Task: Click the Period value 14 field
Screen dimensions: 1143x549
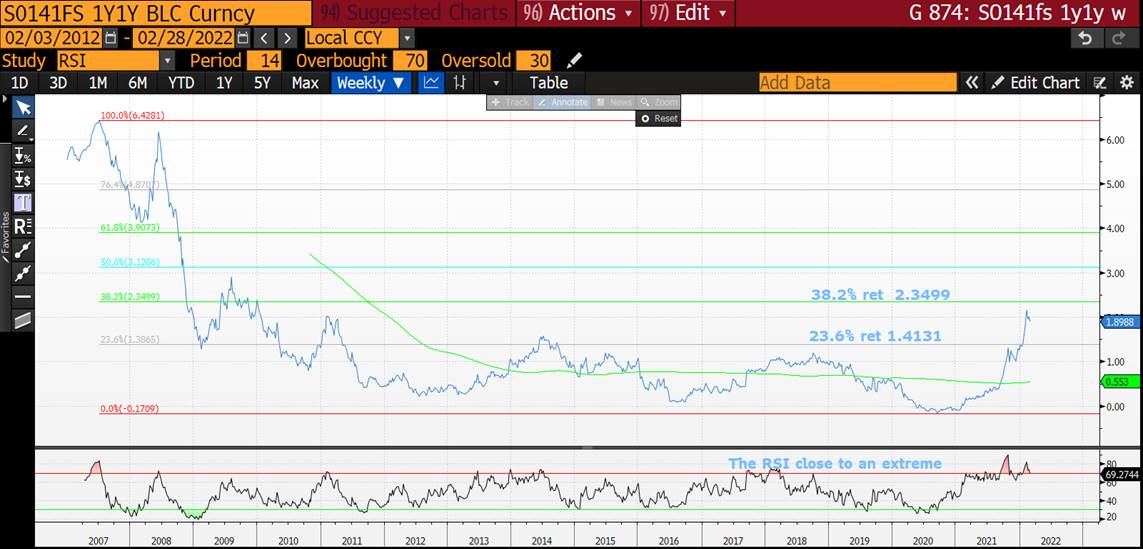Action: click(x=265, y=61)
